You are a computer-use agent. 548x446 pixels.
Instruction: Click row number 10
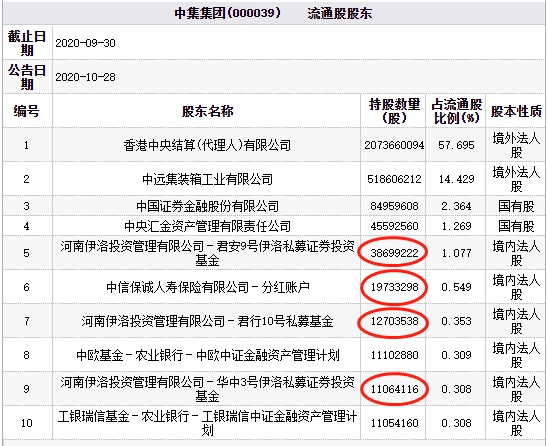click(27, 423)
